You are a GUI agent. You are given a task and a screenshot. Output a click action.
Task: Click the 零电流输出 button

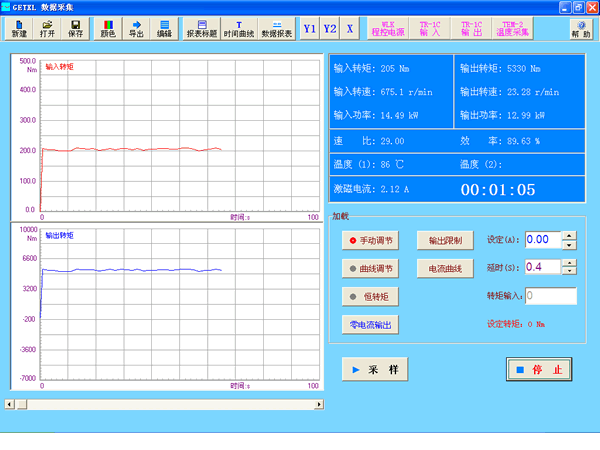click(370, 324)
